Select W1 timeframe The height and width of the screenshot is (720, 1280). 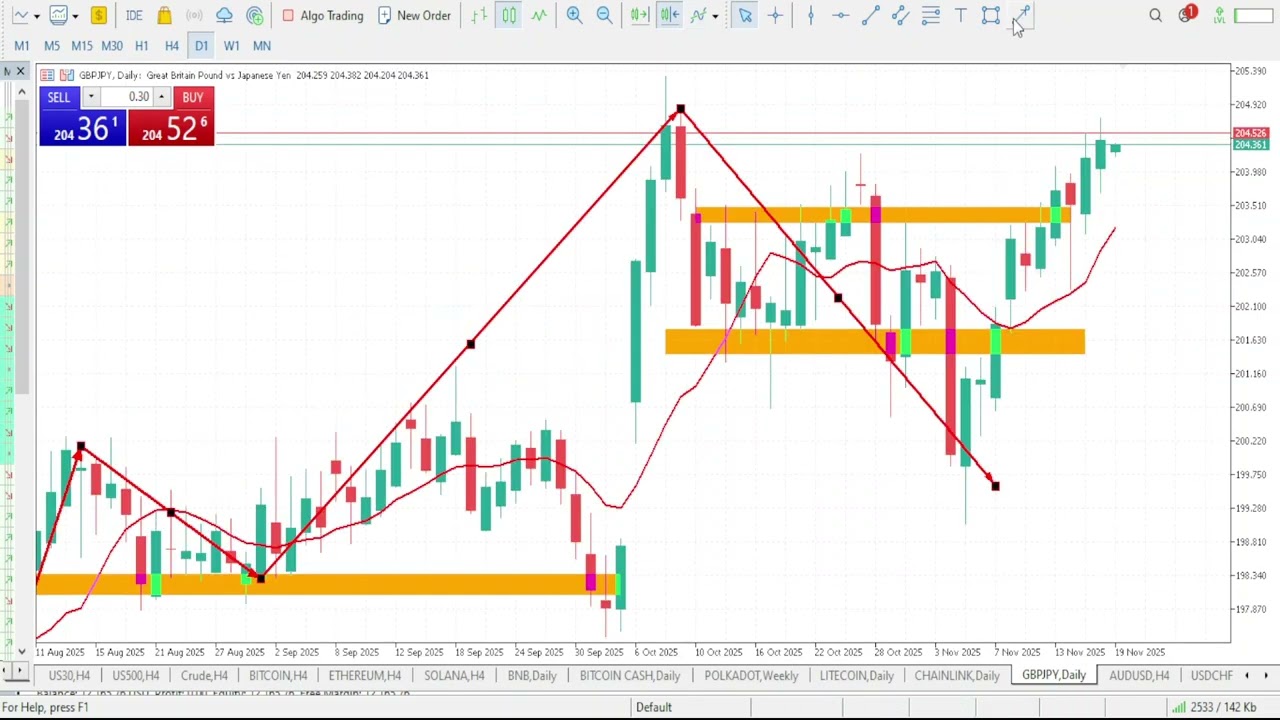232,45
